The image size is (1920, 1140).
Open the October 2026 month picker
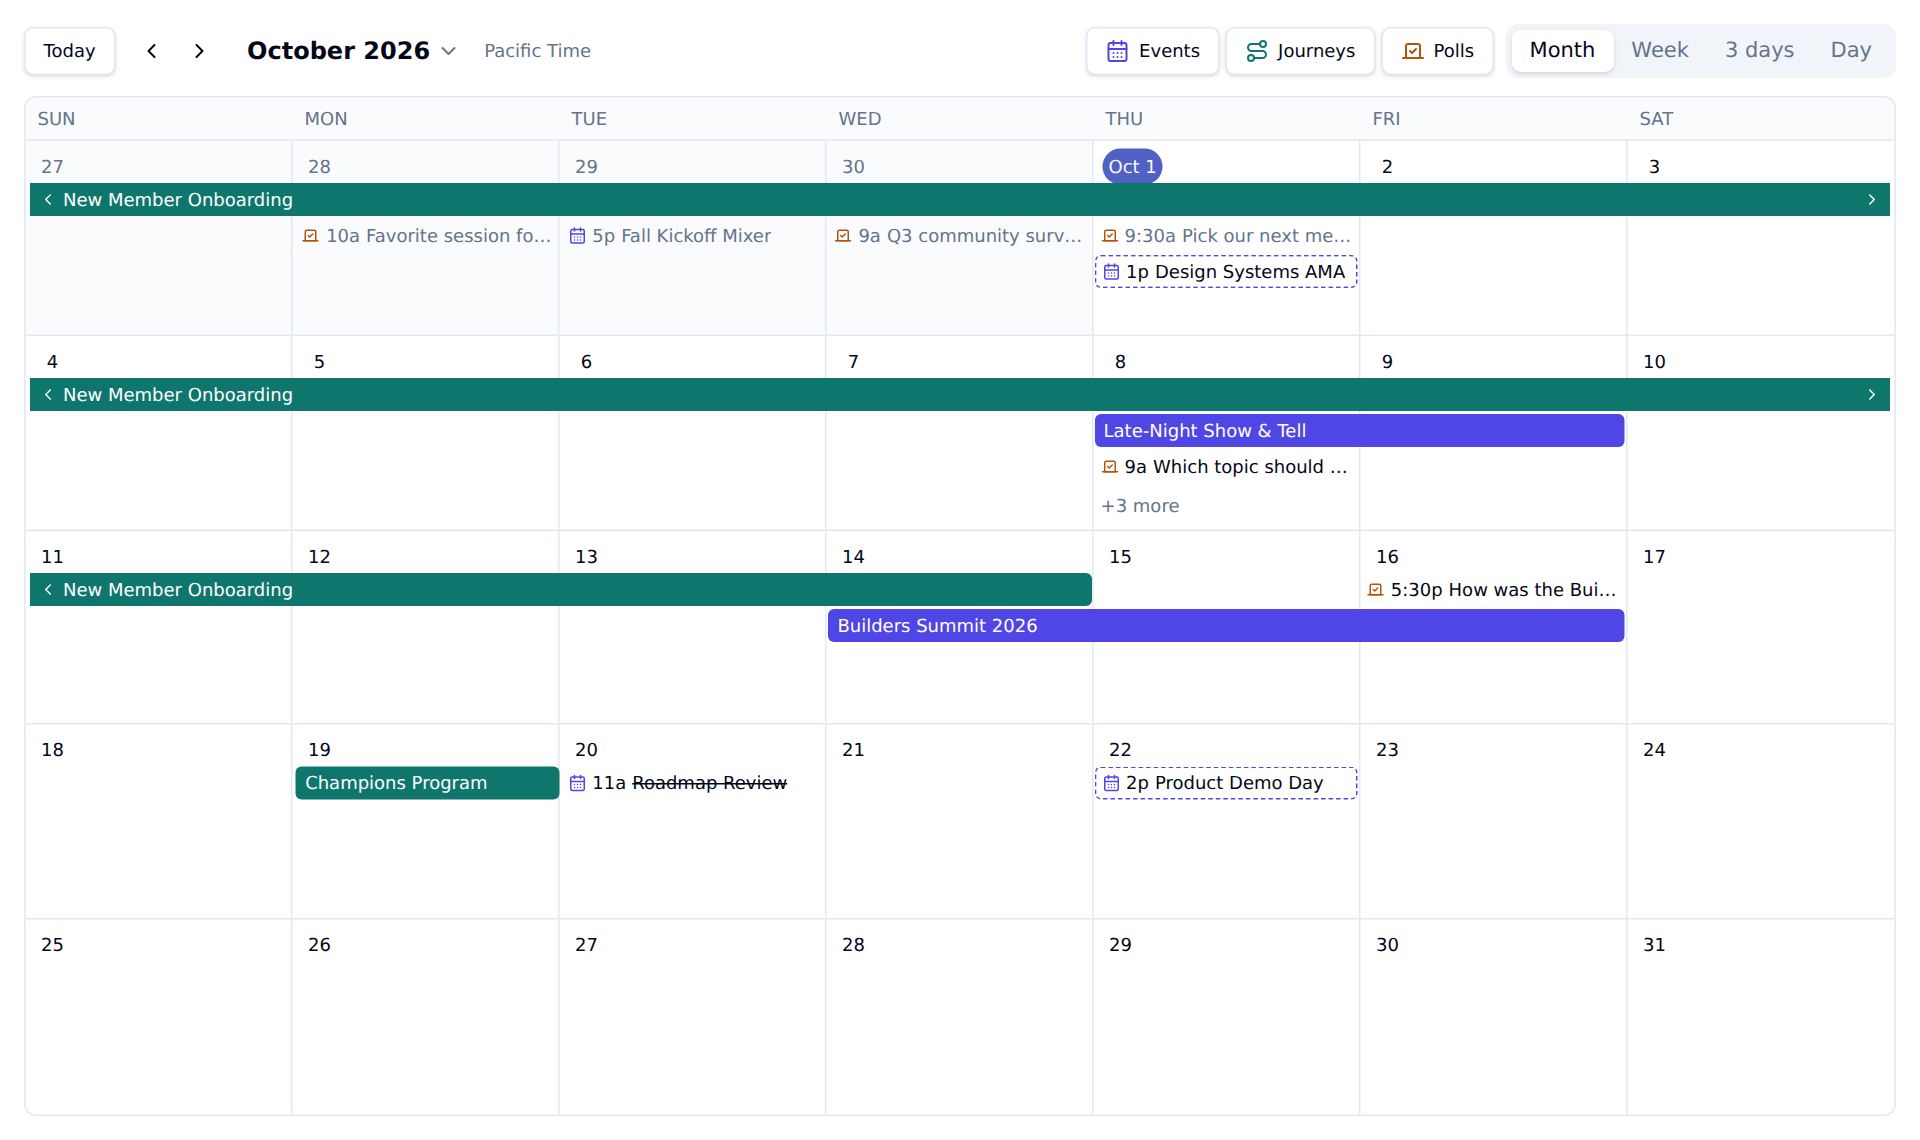[351, 51]
